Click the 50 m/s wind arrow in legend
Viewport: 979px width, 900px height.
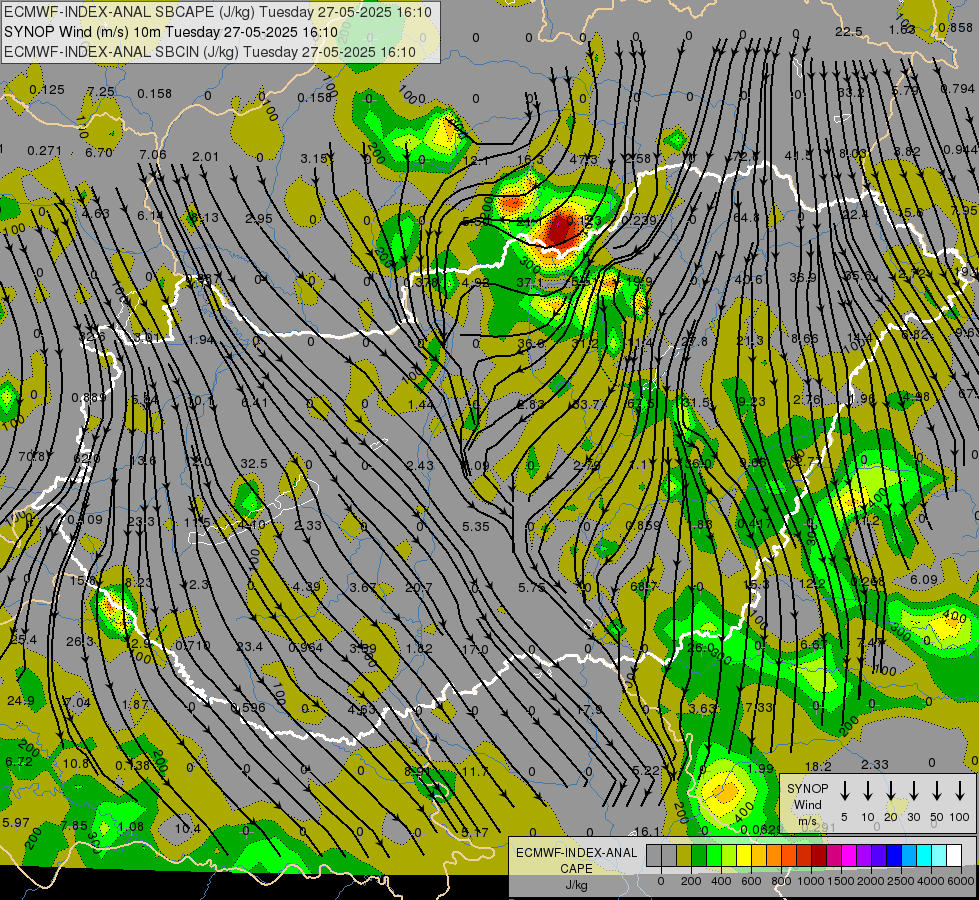click(x=937, y=791)
